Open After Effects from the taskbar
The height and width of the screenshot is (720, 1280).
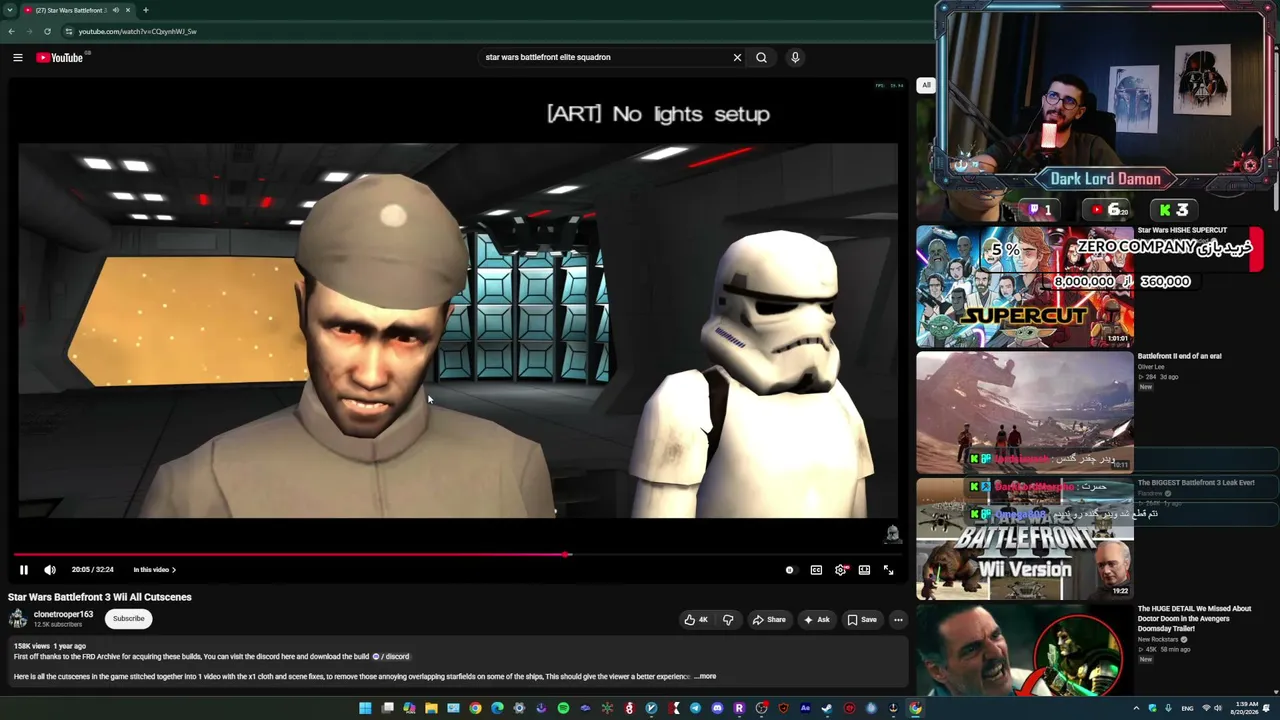pyautogui.click(x=805, y=709)
